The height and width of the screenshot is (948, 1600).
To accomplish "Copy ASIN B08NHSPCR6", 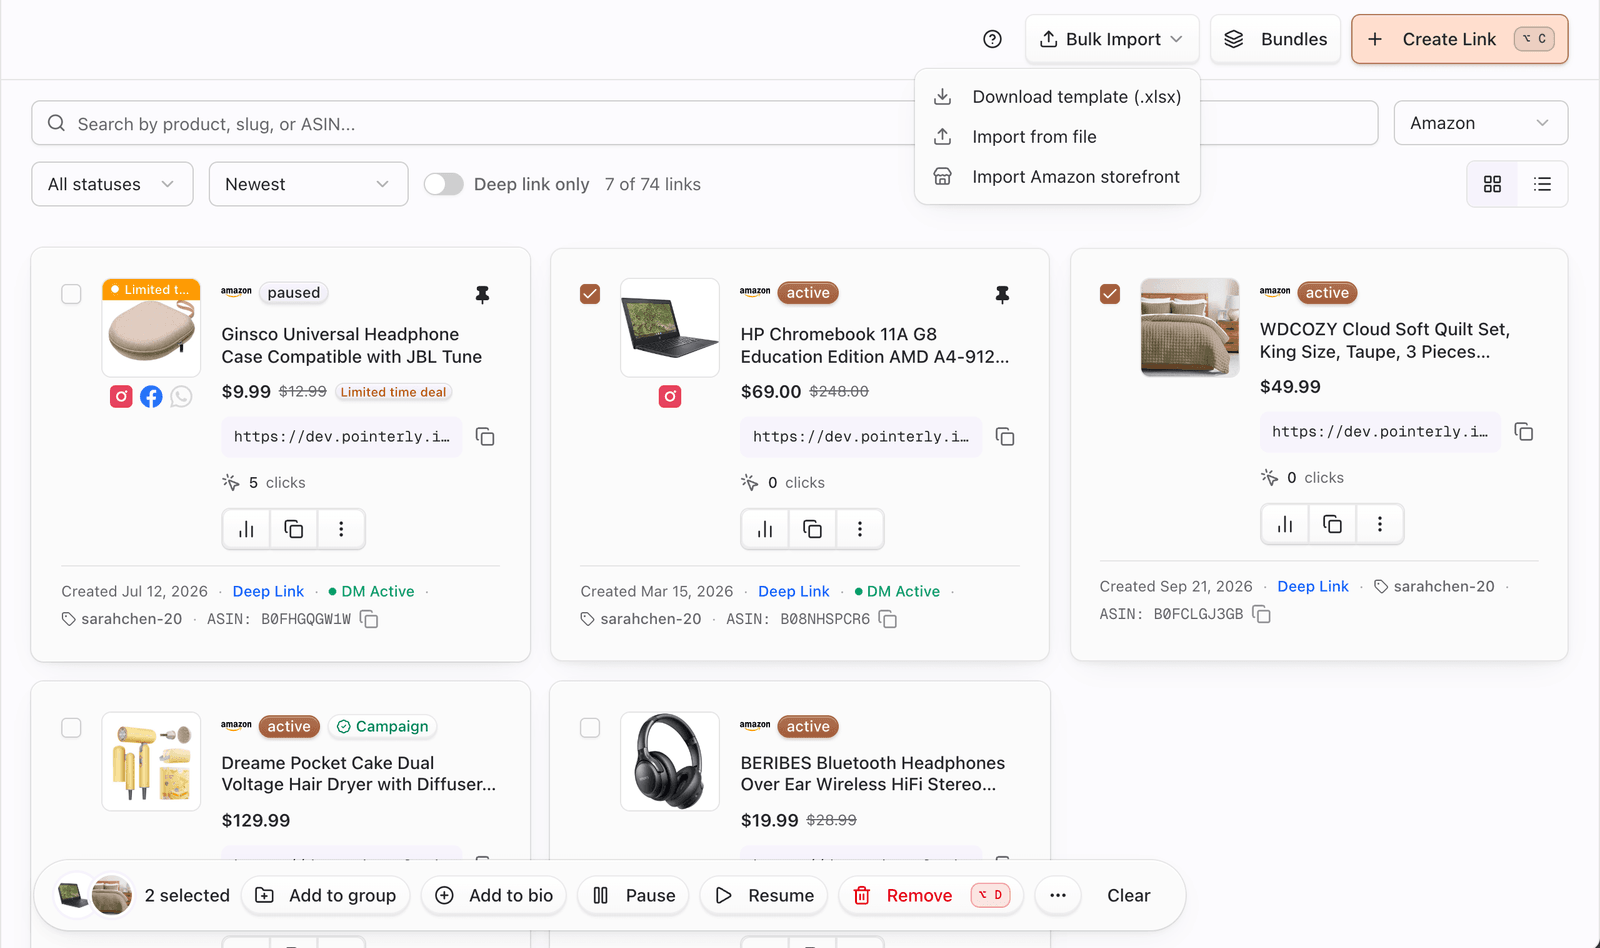I will pos(888,620).
